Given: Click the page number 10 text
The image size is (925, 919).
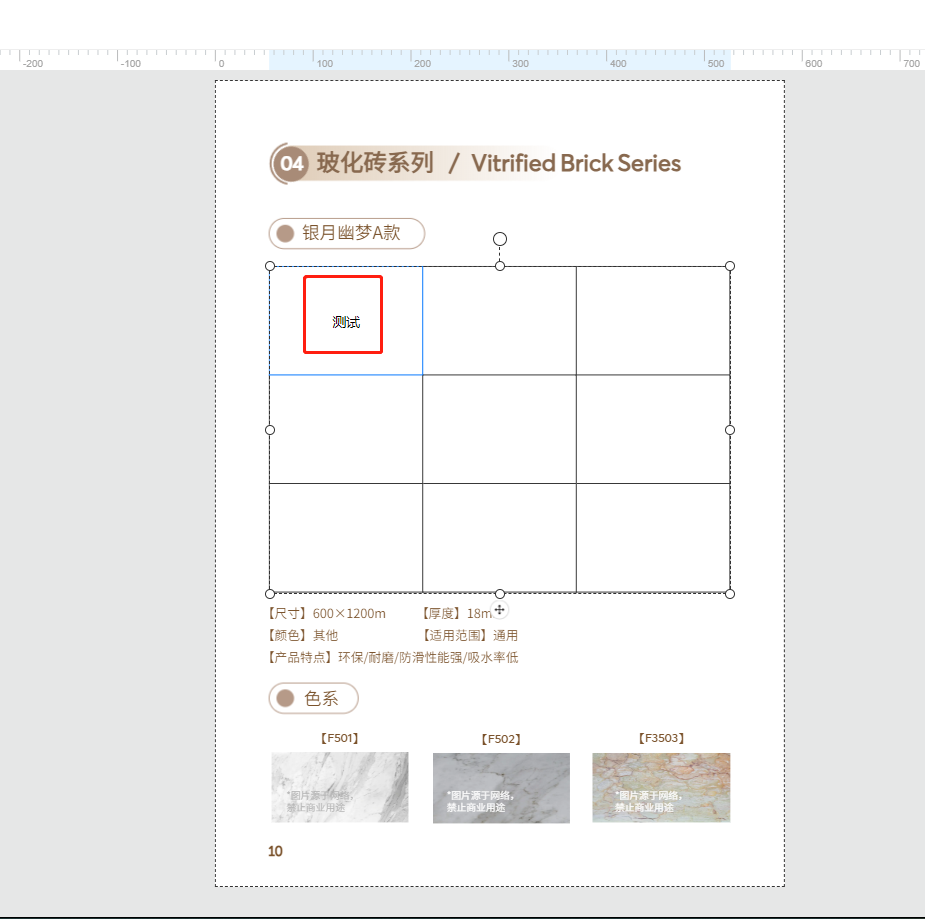Looking at the screenshot, I should tap(275, 851).
